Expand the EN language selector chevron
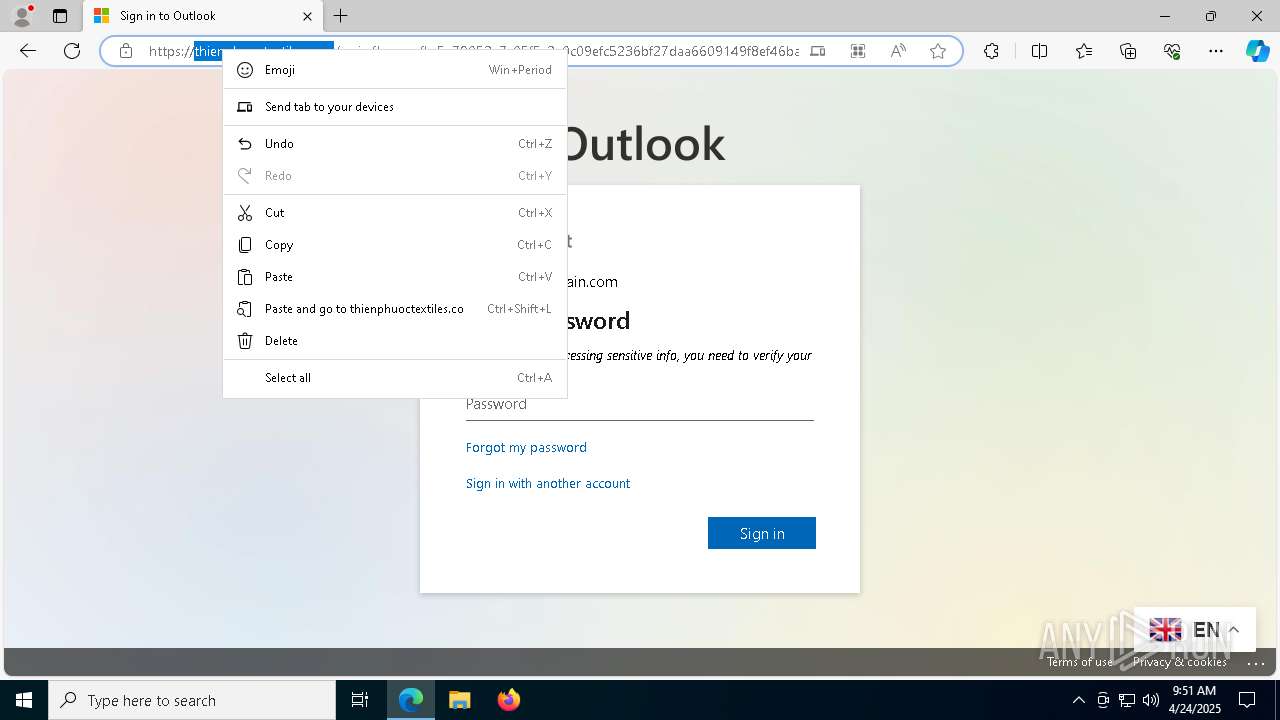This screenshot has height=720, width=1280. pyautogui.click(x=1234, y=630)
